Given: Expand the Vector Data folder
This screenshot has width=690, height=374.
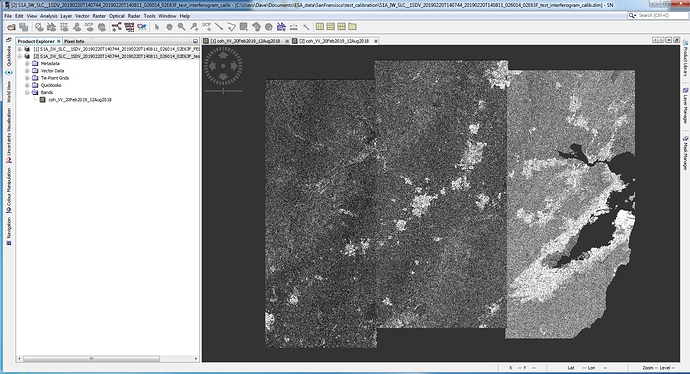Looking at the screenshot, I should tap(27, 70).
